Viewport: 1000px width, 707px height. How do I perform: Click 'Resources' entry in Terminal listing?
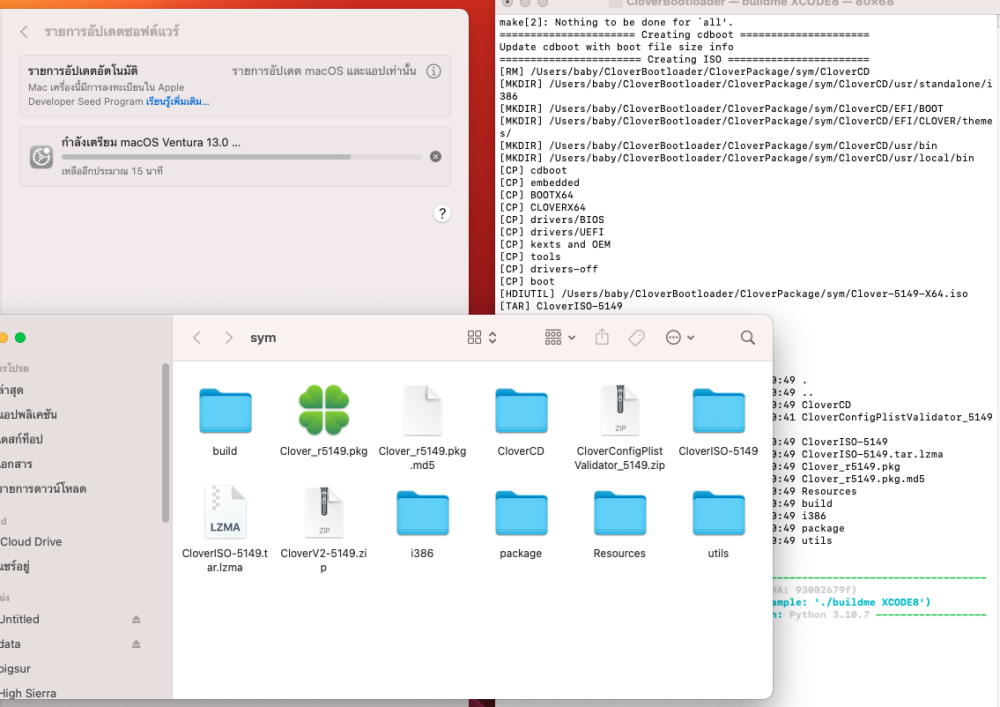(829, 491)
